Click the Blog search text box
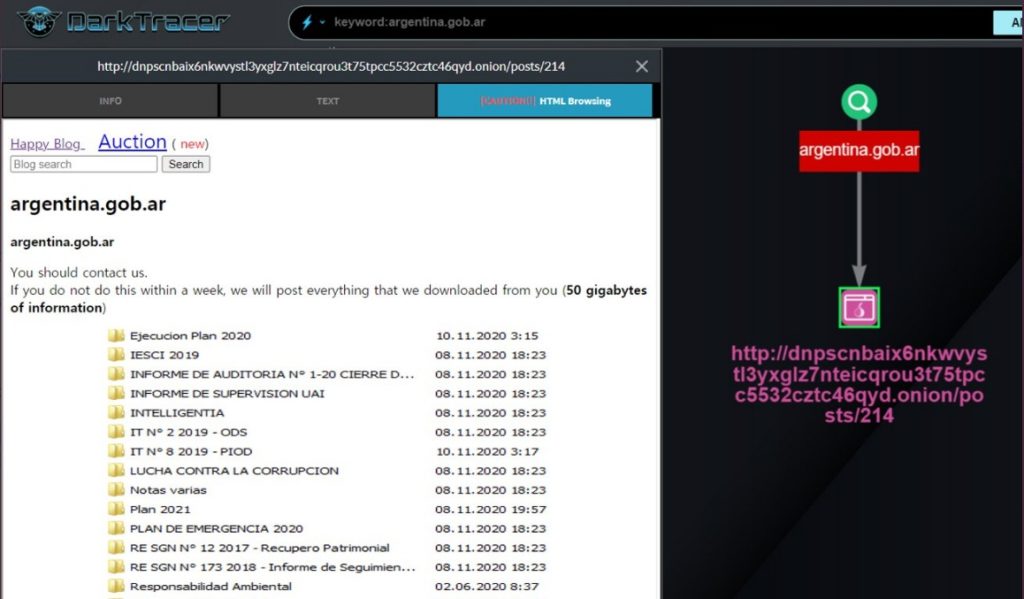Viewport: 1024px width, 599px height. point(84,164)
